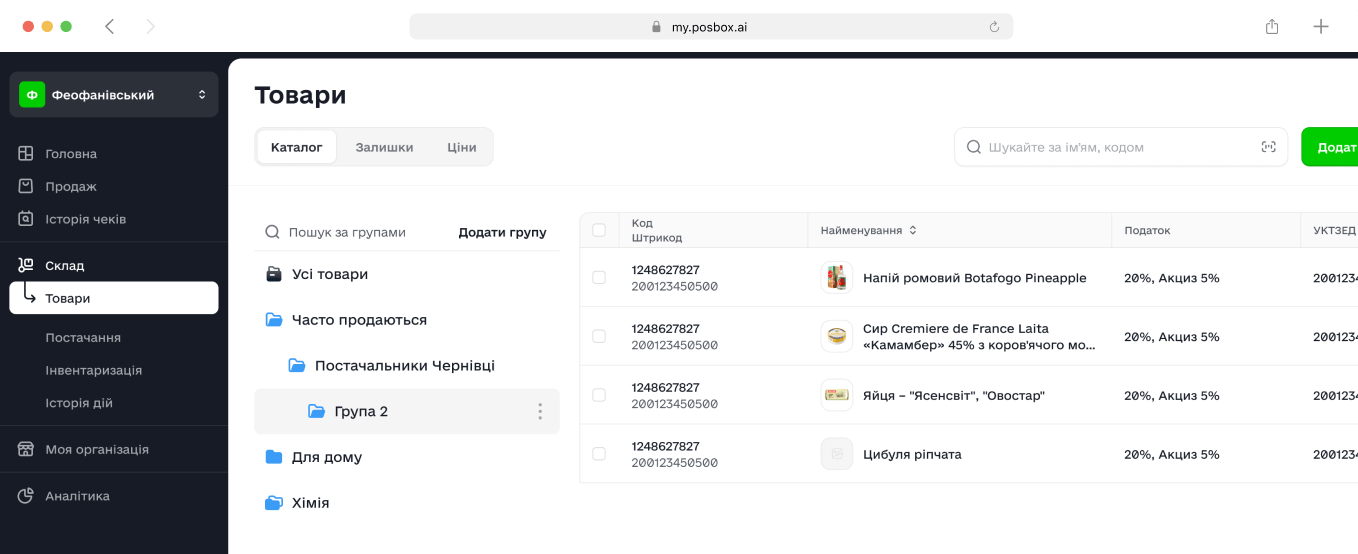This screenshot has width=1358, height=554.
Task: Click the Податок column header
Action: [1147, 230]
